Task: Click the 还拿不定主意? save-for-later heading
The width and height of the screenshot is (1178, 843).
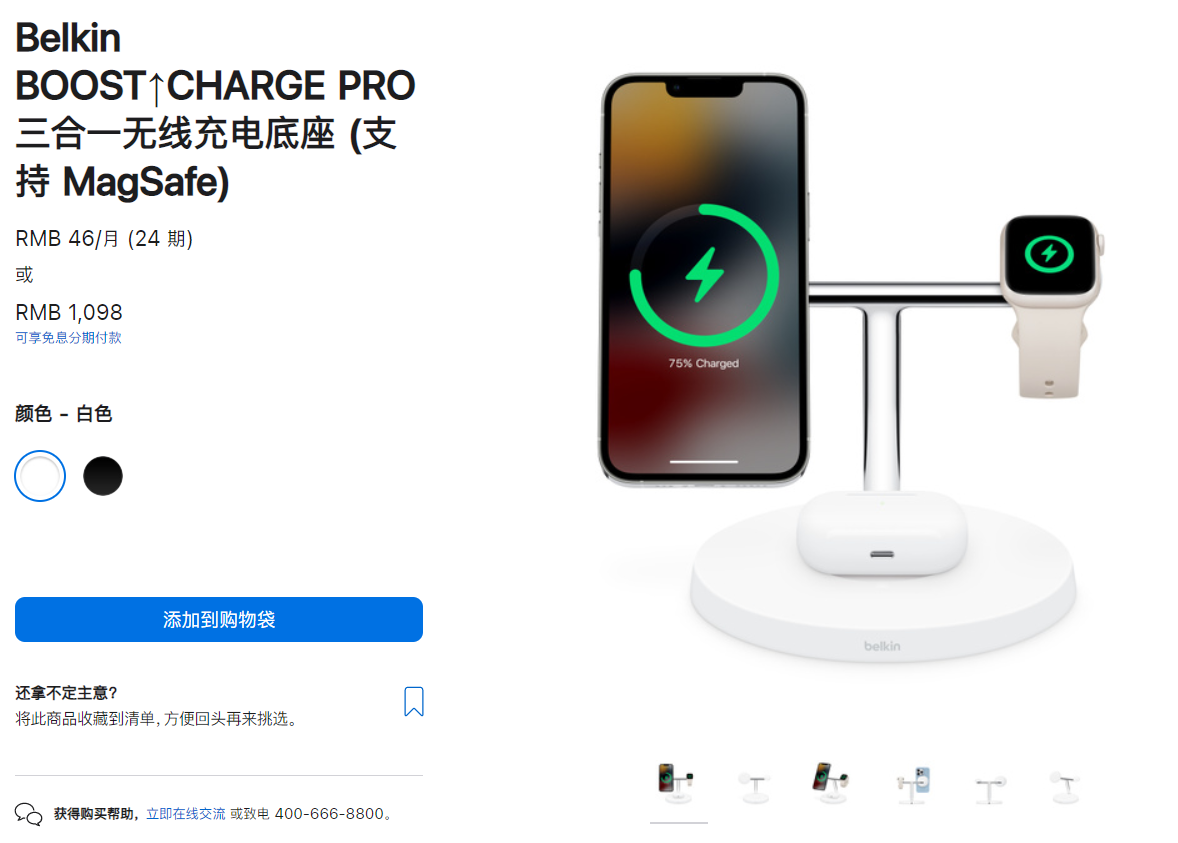Action: (67, 693)
